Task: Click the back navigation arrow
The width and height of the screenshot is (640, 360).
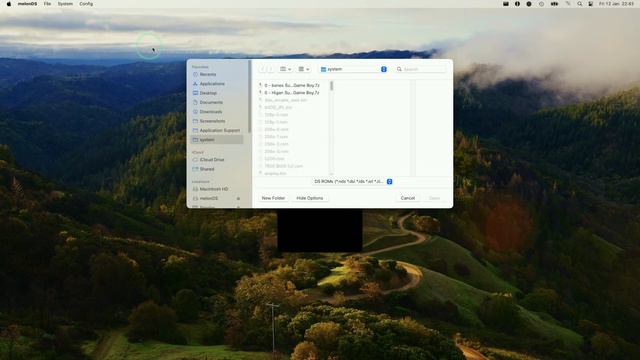Action: pyautogui.click(x=262, y=69)
